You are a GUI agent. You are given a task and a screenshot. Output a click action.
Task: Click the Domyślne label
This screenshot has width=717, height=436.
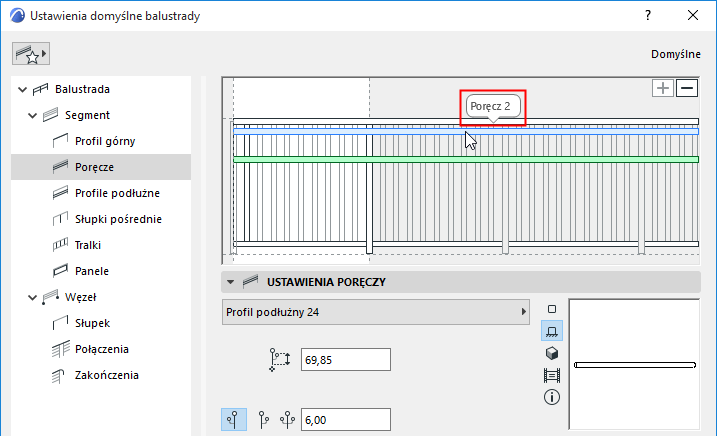click(676, 54)
